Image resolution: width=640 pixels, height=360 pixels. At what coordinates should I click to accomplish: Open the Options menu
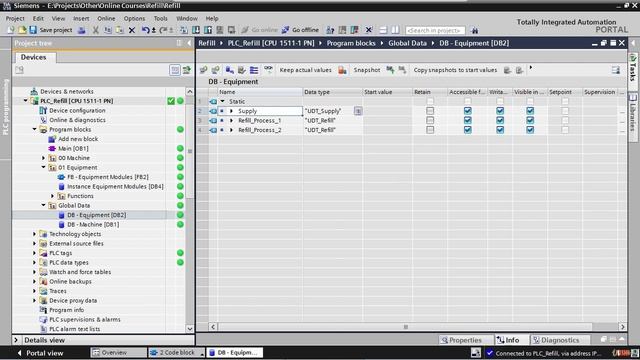tap(134, 18)
